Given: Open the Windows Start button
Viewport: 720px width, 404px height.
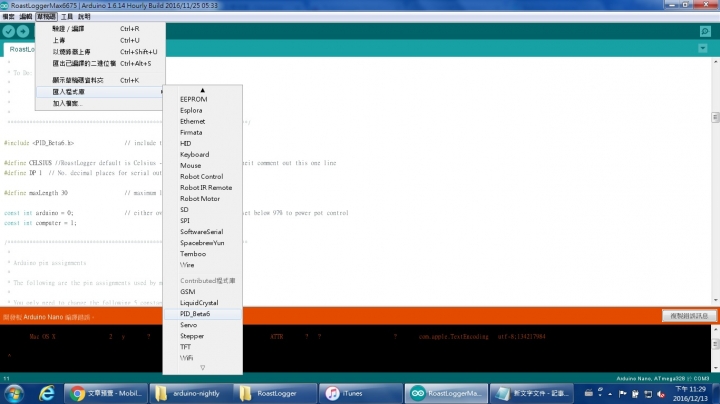Looking at the screenshot, I should click(x=14, y=393).
